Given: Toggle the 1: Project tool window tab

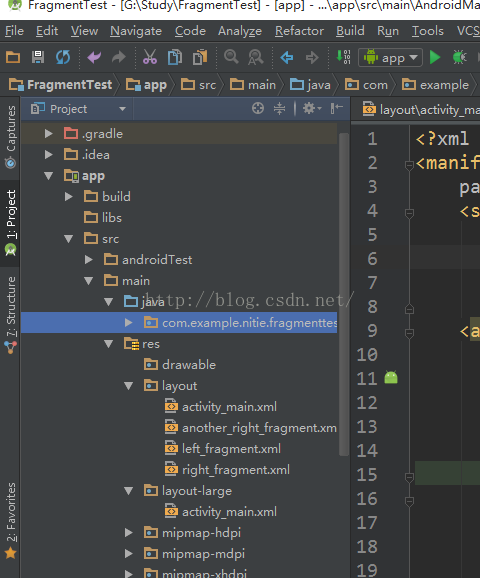Looking at the screenshot, I should pyautogui.click(x=10, y=223).
